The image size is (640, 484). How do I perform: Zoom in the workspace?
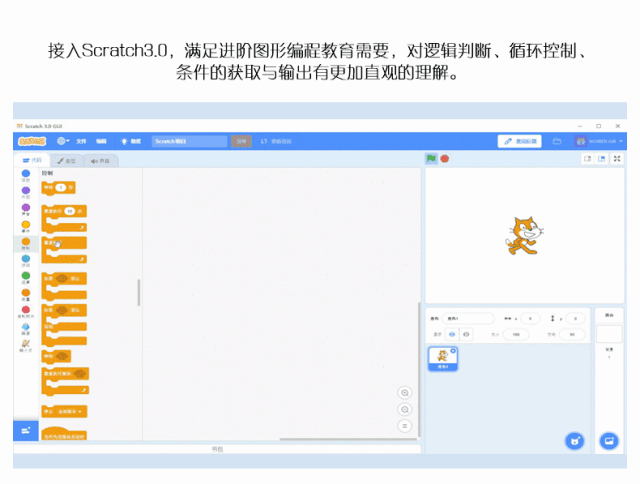point(404,393)
